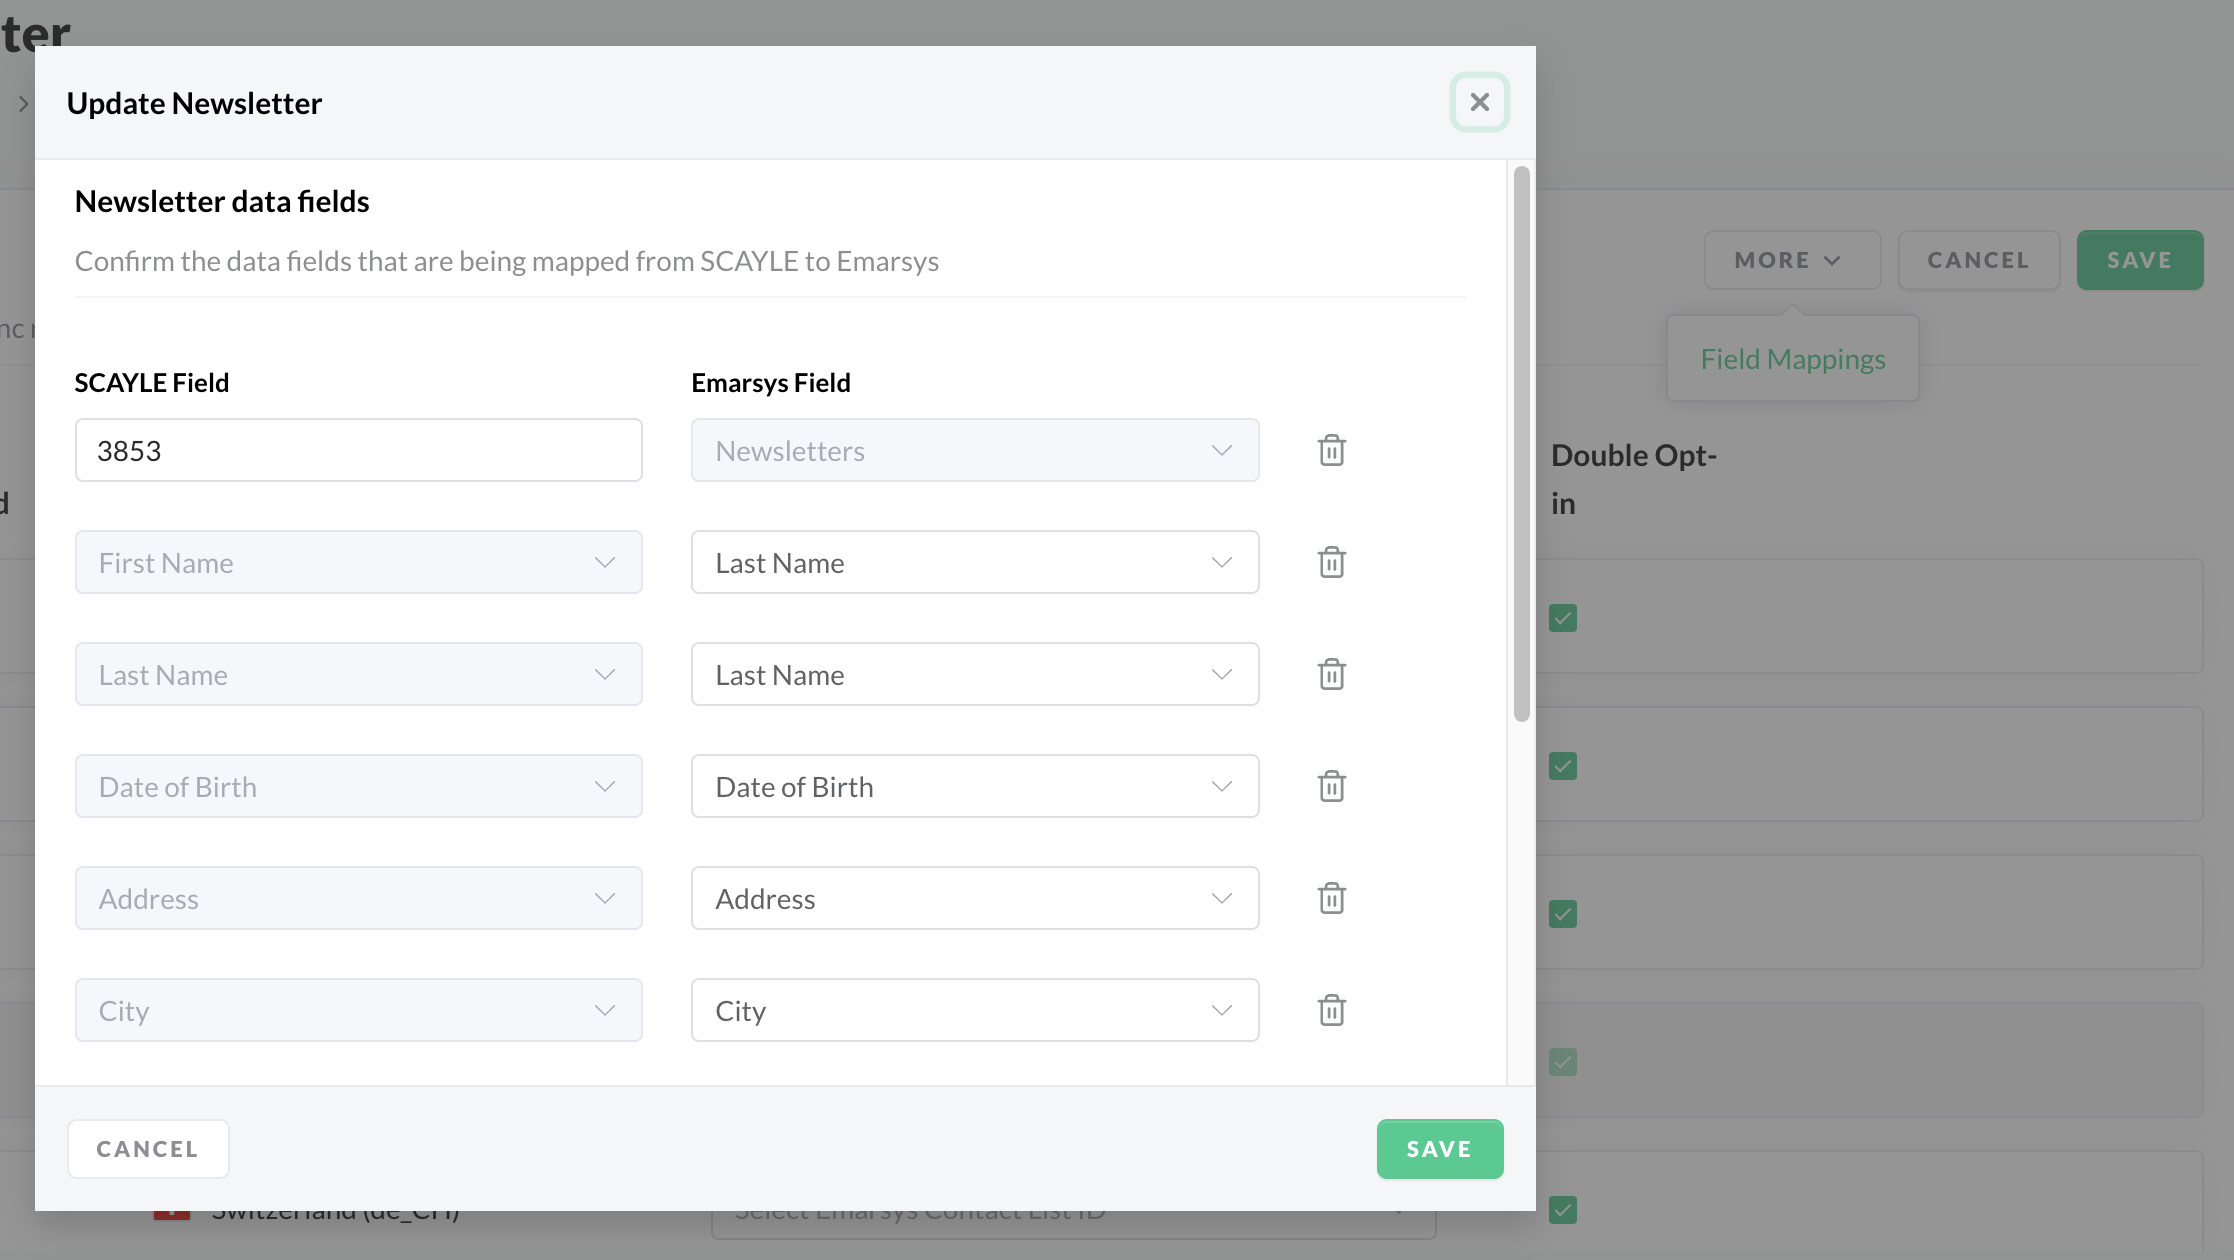Open the Date of Birth Emarsys dropdown
Image resolution: width=2234 pixels, height=1260 pixels.
[x=974, y=786]
